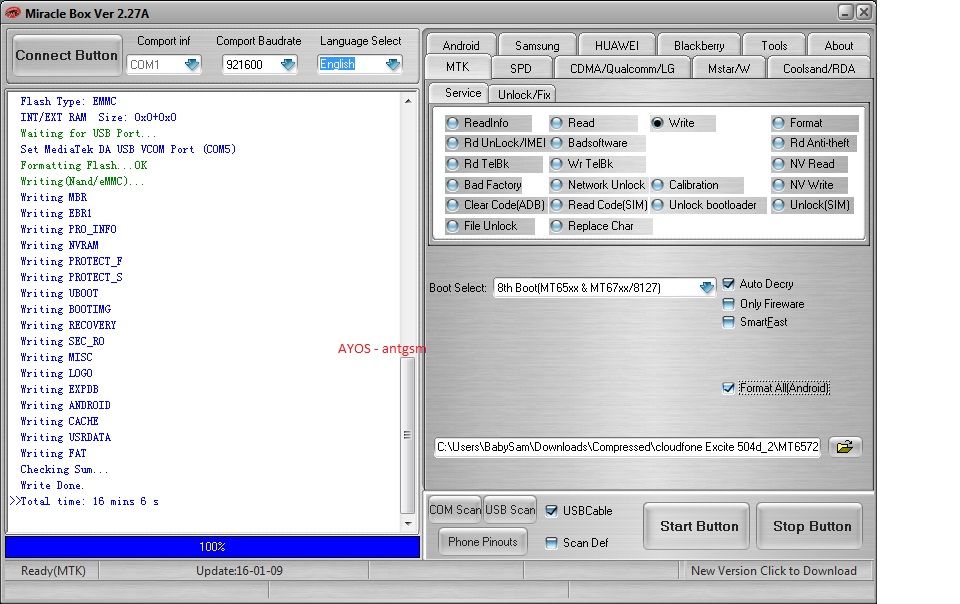Switch to the Samsung tab
Image resolution: width=960 pixels, height=604 pixels.
(537, 45)
